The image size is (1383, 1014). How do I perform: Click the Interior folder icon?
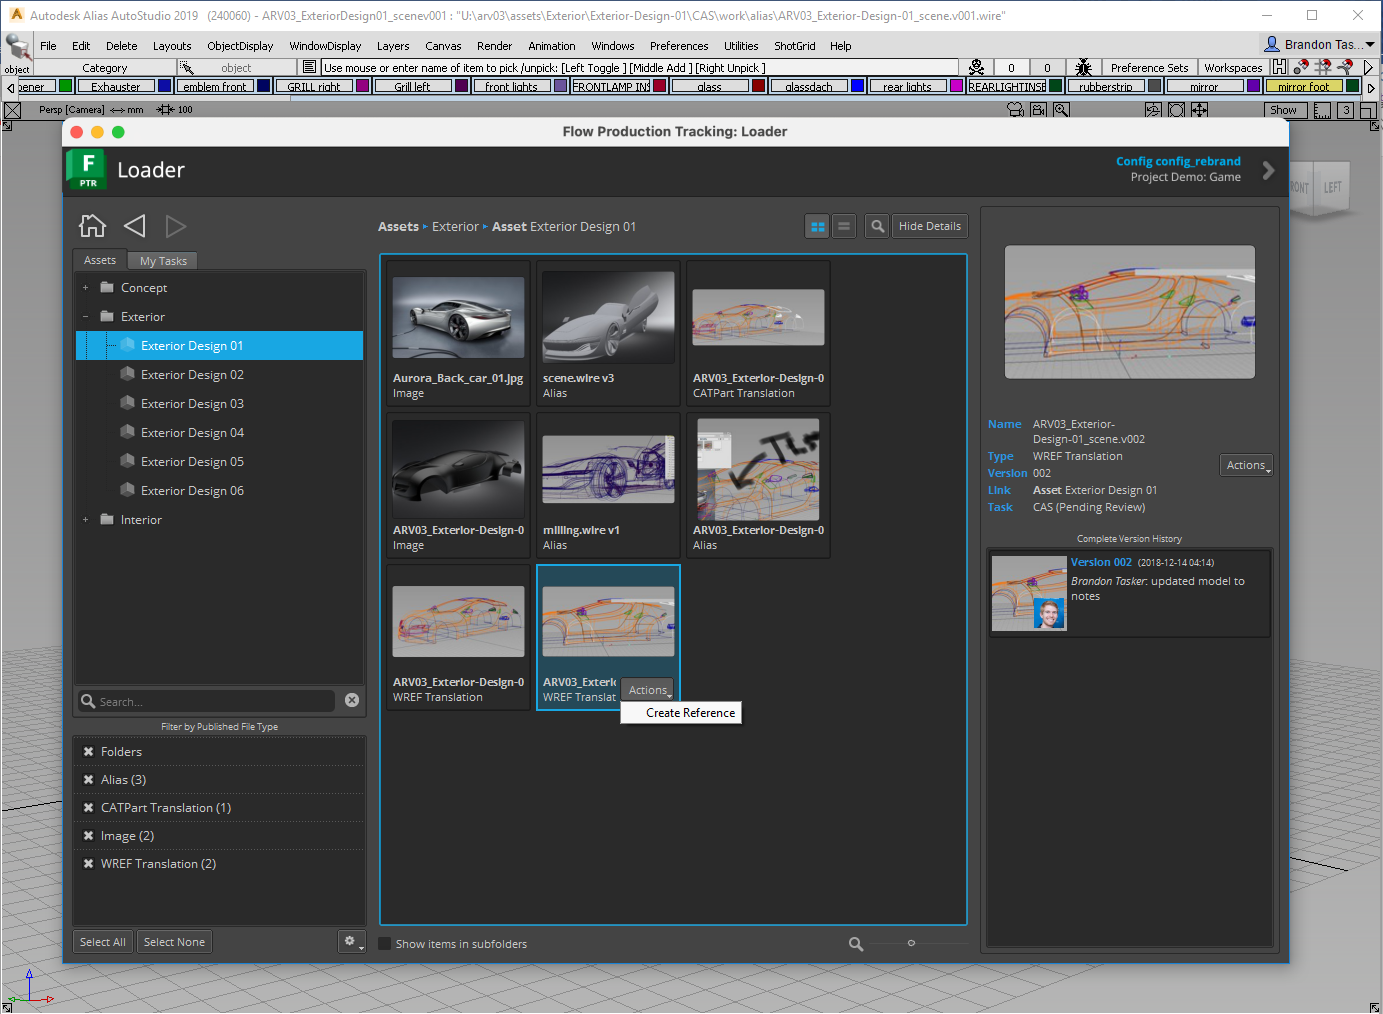point(107,519)
